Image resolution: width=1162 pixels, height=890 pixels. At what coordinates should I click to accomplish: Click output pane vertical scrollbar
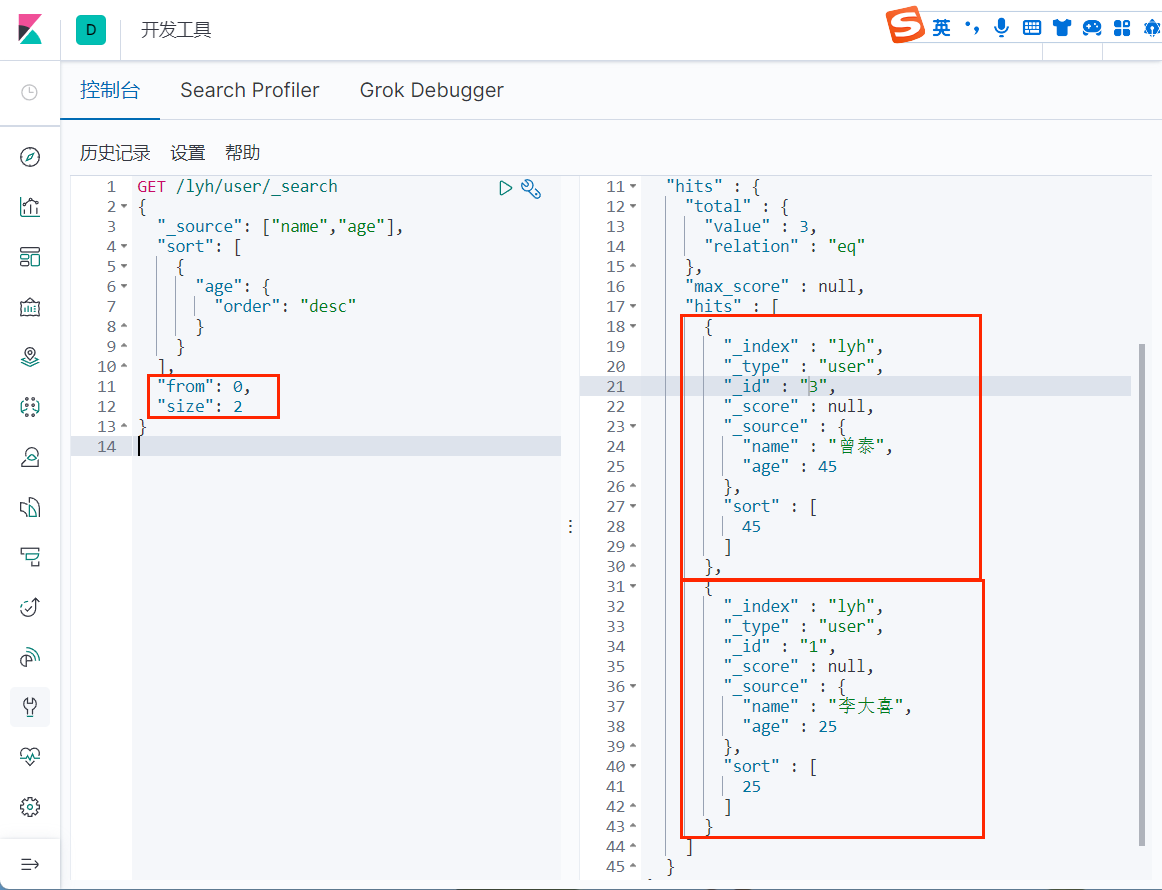tap(1142, 594)
